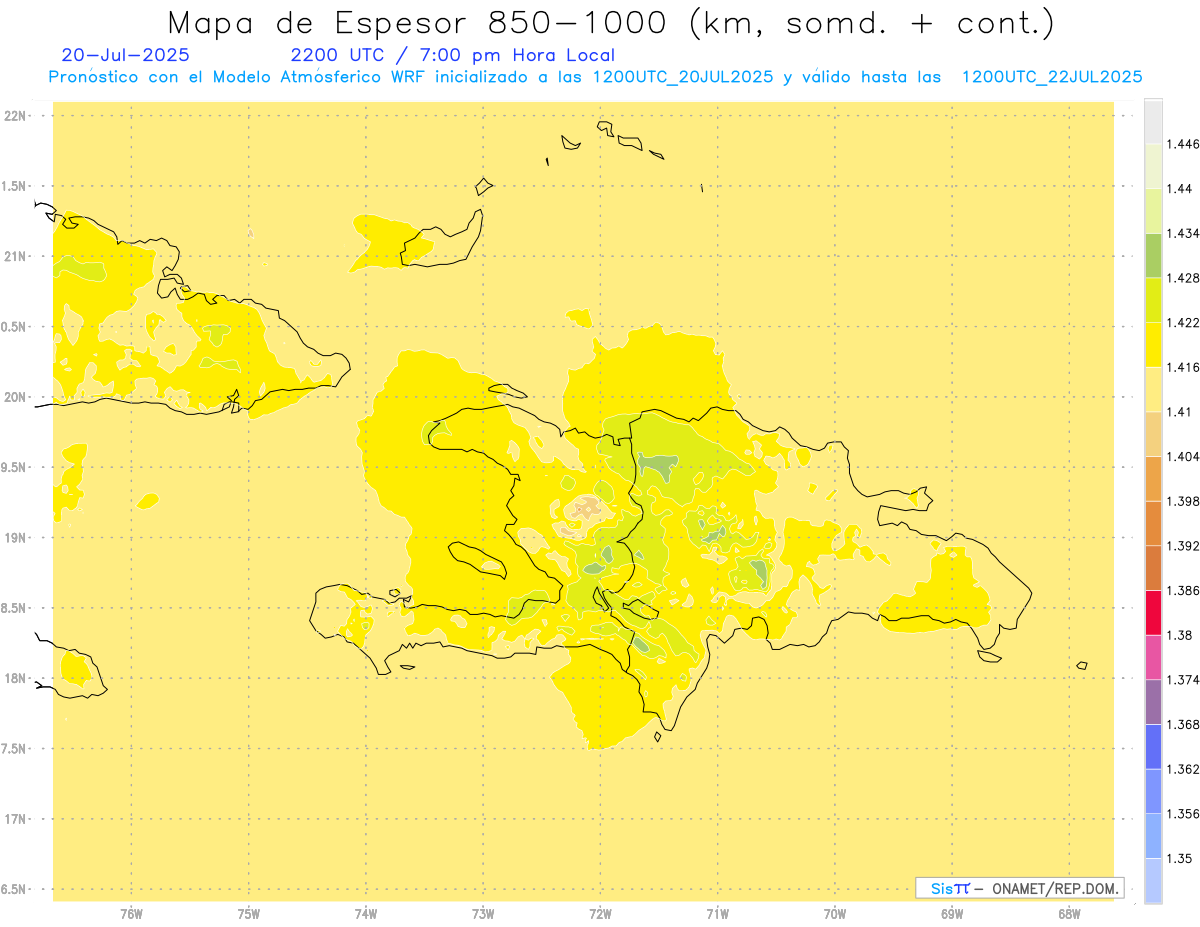Click the pink swatch between 1.374 and 1.38

1153,657
